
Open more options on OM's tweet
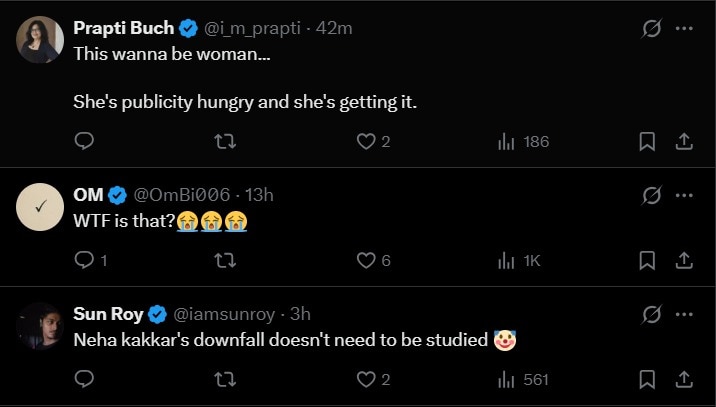pyautogui.click(x=685, y=194)
